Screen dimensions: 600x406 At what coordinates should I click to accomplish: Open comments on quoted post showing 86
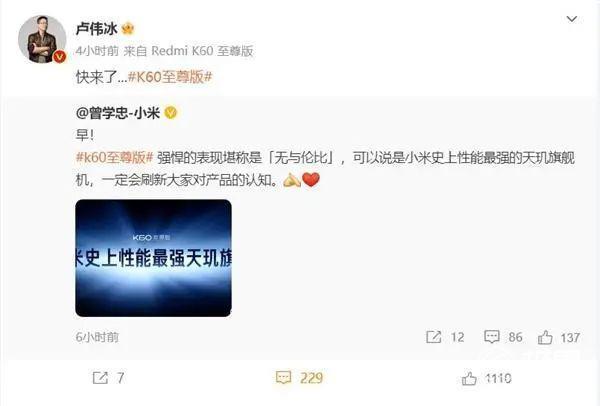[503, 337]
